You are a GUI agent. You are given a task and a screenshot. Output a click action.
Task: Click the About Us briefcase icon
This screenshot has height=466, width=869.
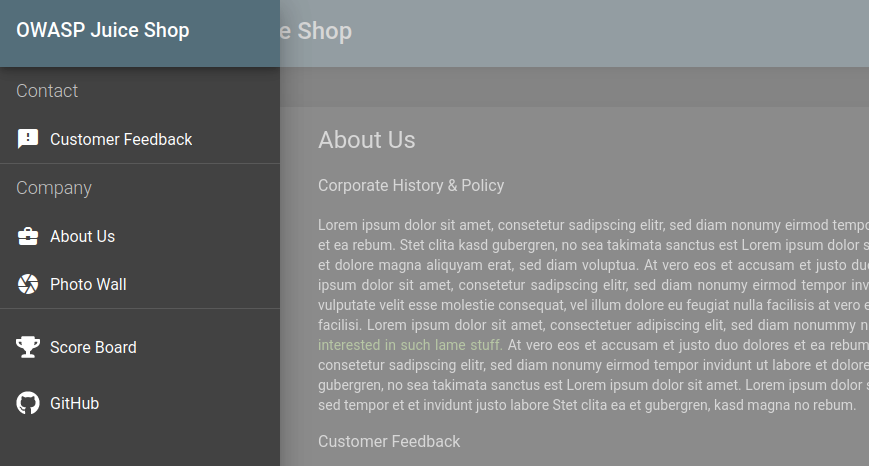[x=28, y=236]
